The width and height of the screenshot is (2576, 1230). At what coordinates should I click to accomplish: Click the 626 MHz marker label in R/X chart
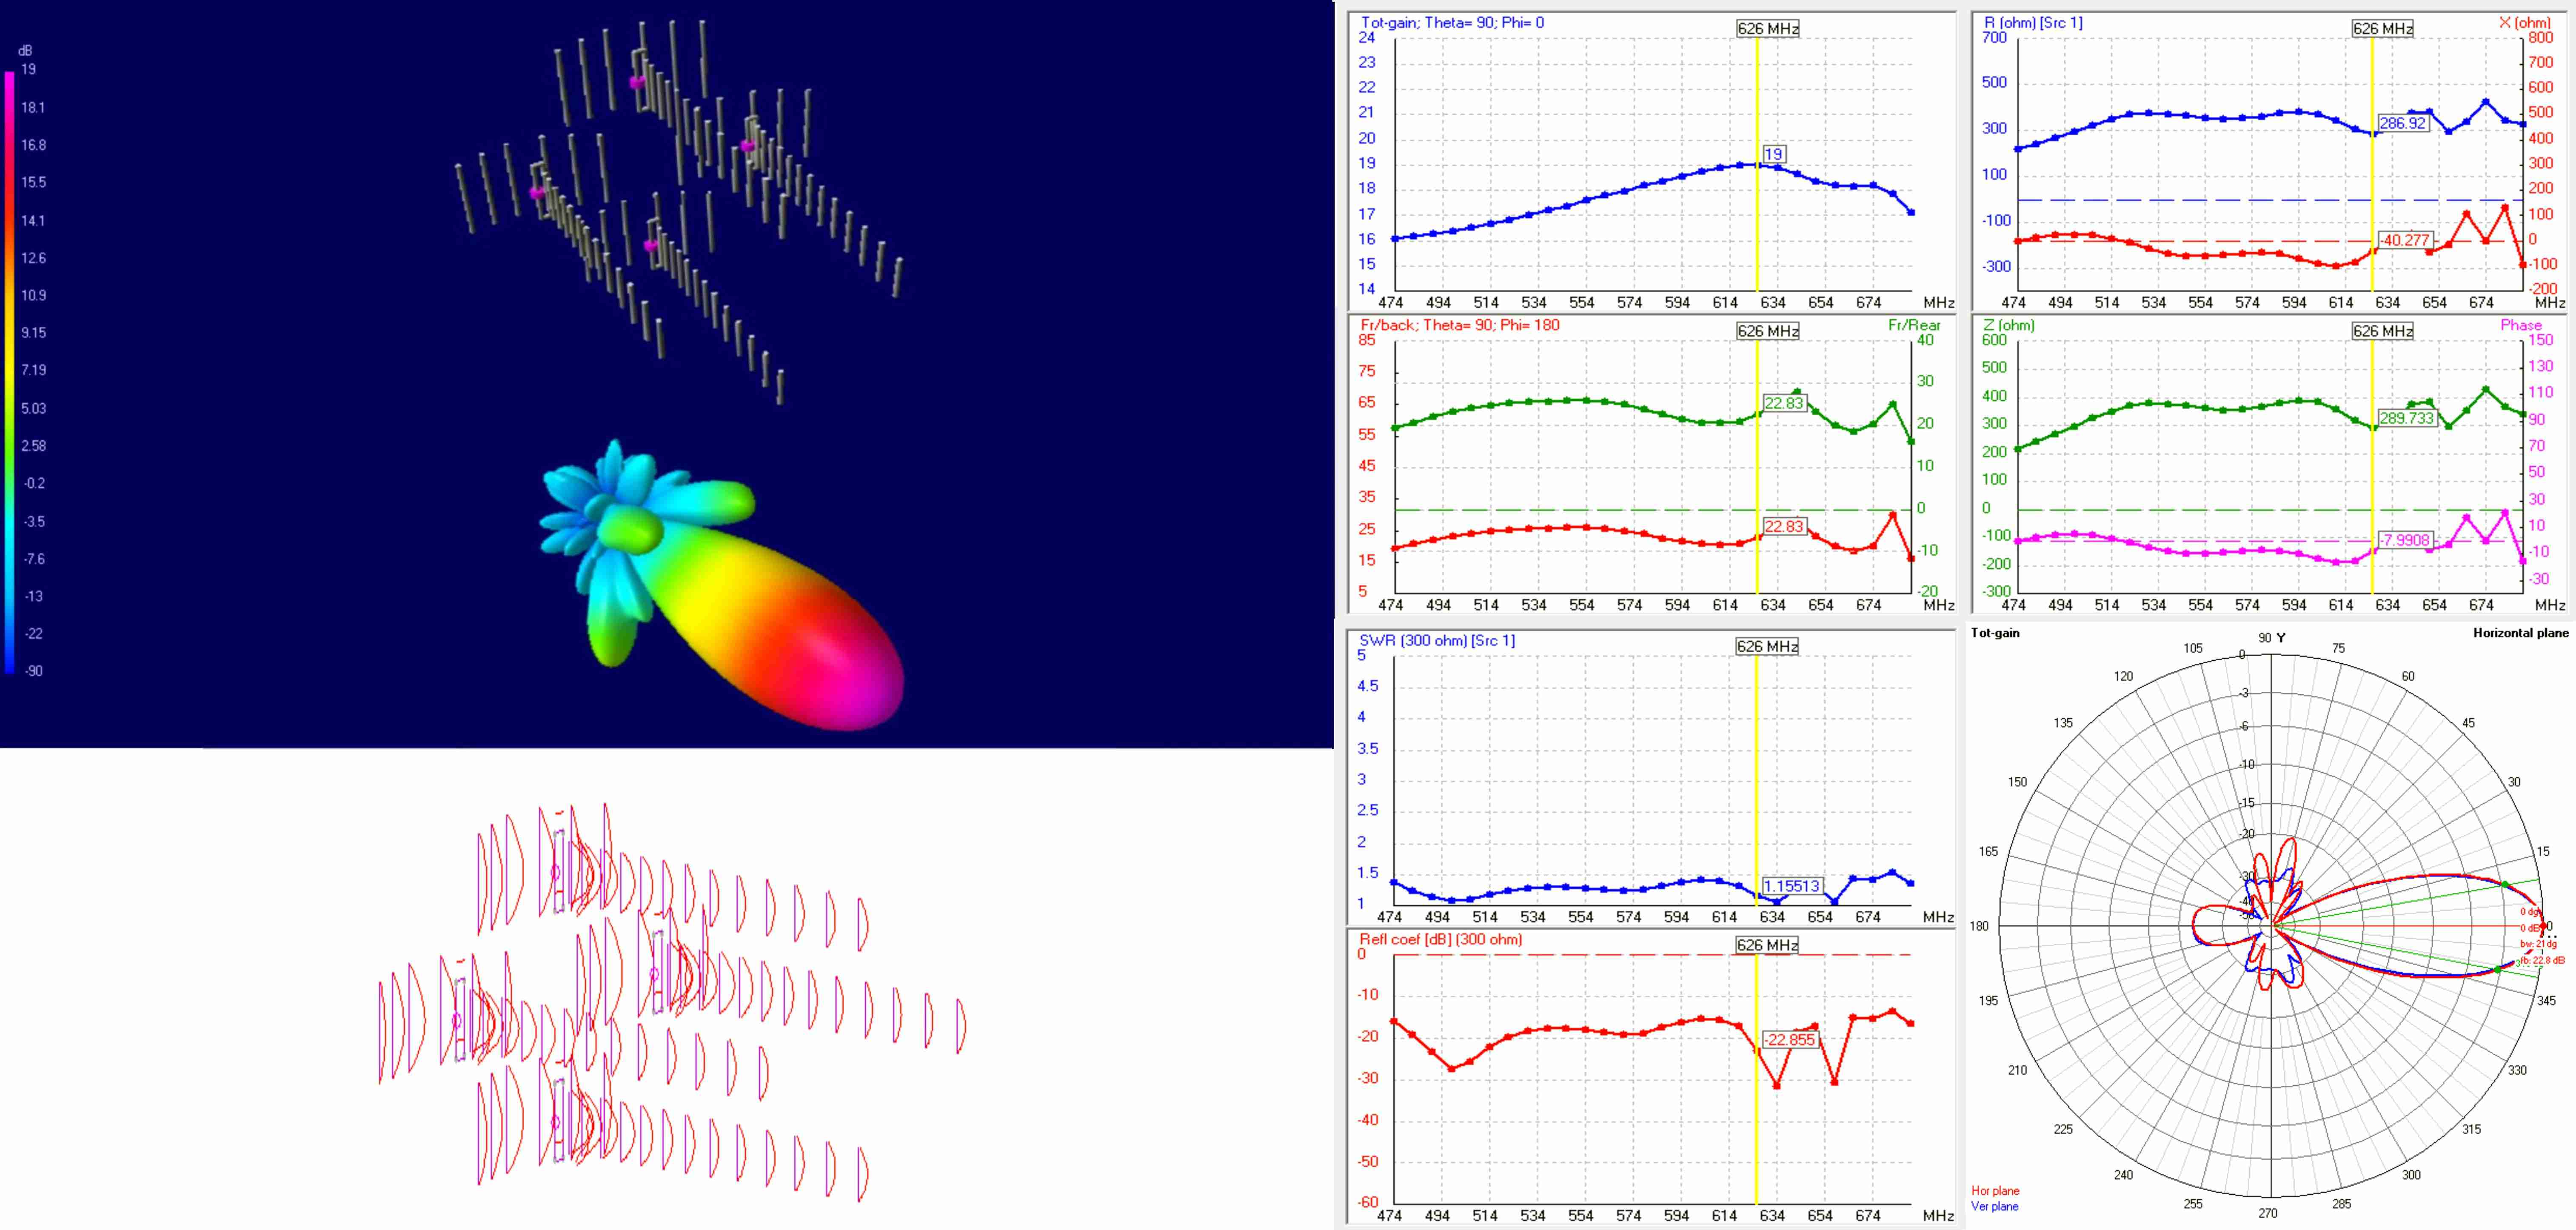pos(2382,29)
